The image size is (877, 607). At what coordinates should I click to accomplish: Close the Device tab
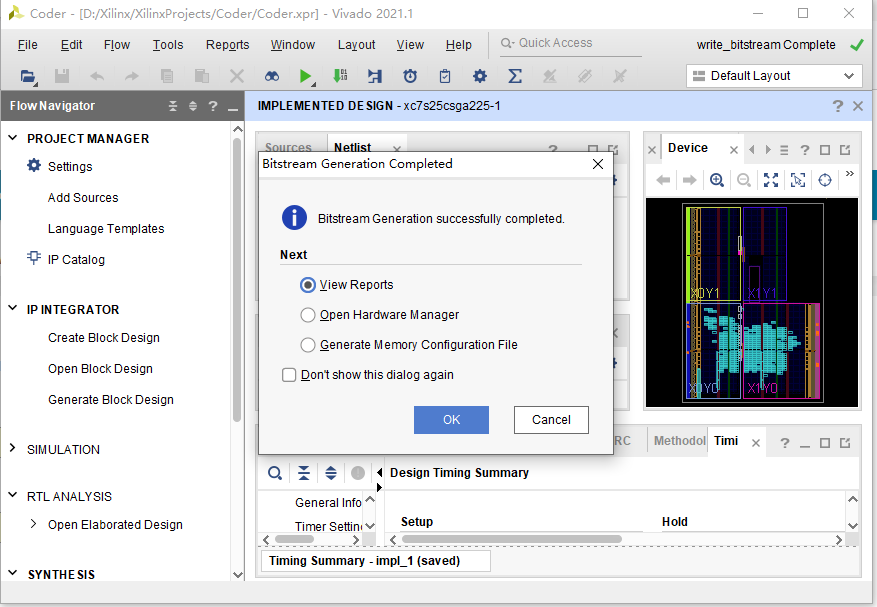pyautogui.click(x=734, y=150)
